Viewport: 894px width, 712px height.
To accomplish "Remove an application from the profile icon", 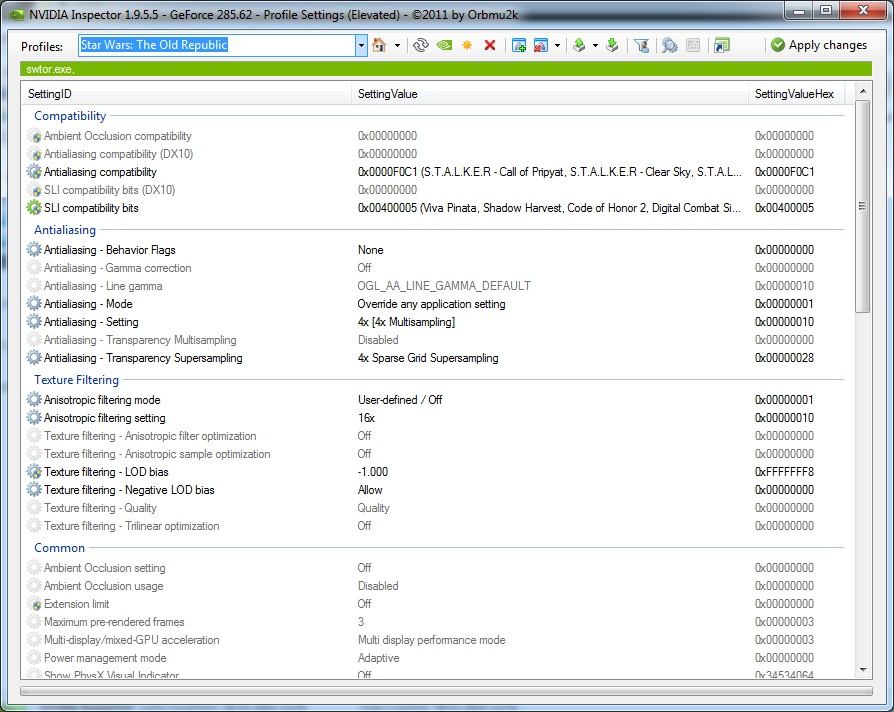I will 541,45.
